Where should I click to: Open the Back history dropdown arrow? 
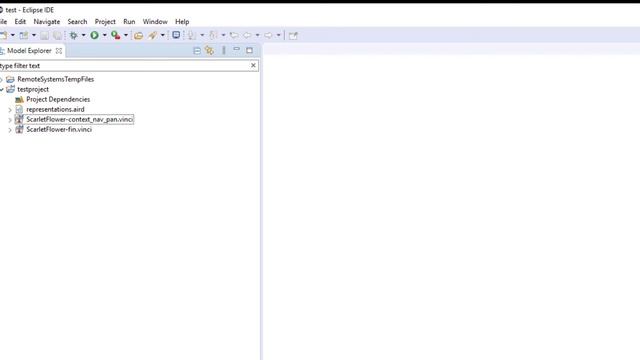click(257, 36)
